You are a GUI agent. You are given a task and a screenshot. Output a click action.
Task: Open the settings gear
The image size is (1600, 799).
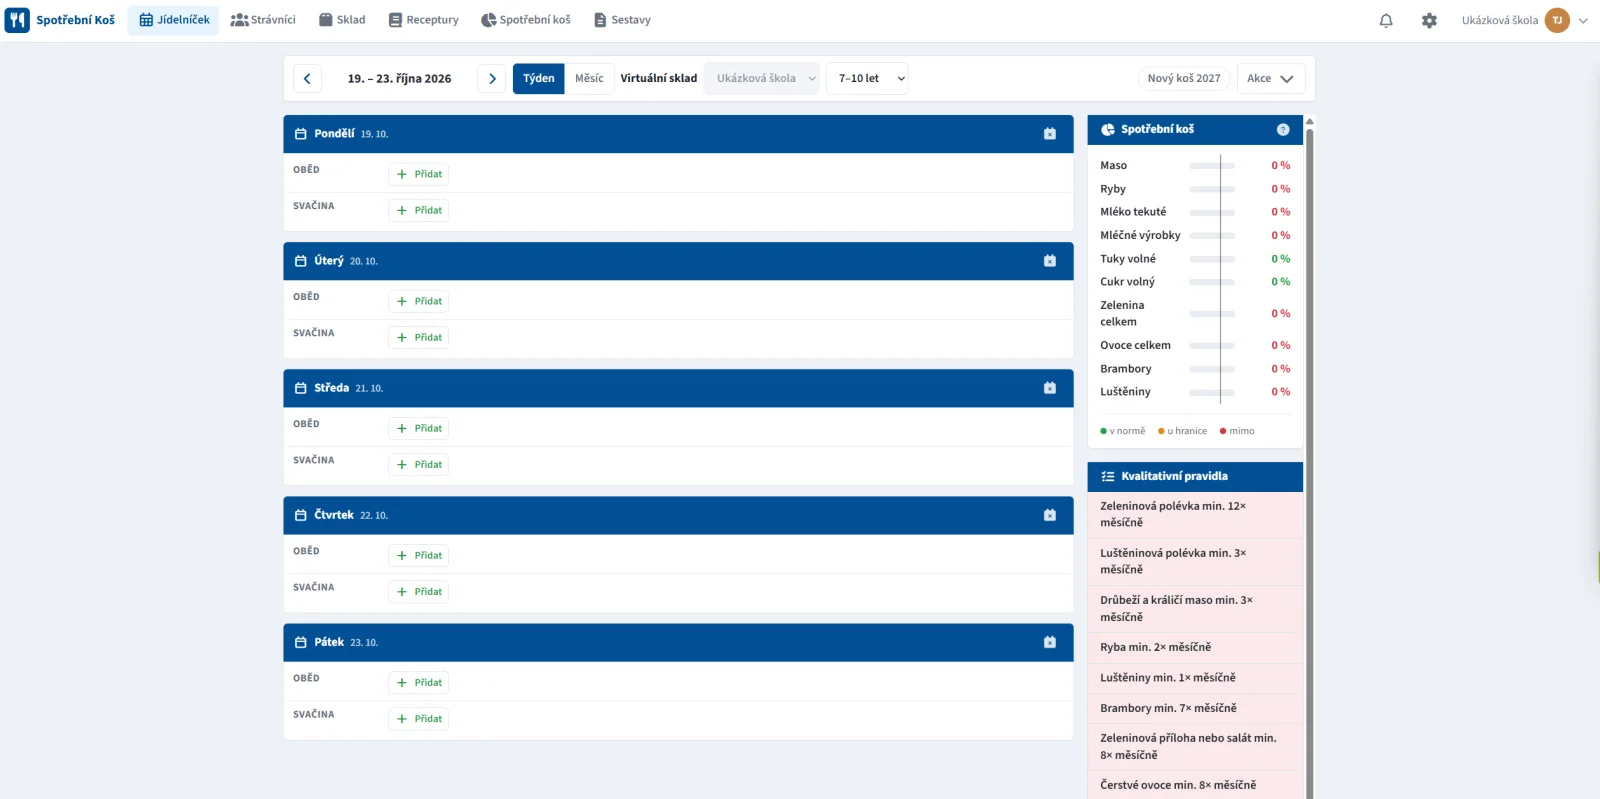click(1429, 20)
